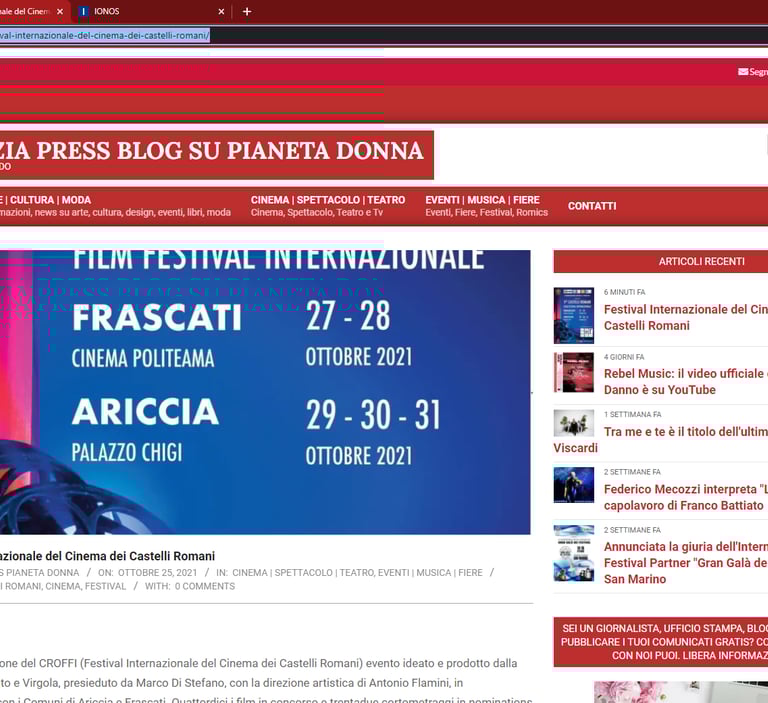This screenshot has width=768, height=703.
Task: Click the IONOS tab favicon
Action: (x=84, y=11)
